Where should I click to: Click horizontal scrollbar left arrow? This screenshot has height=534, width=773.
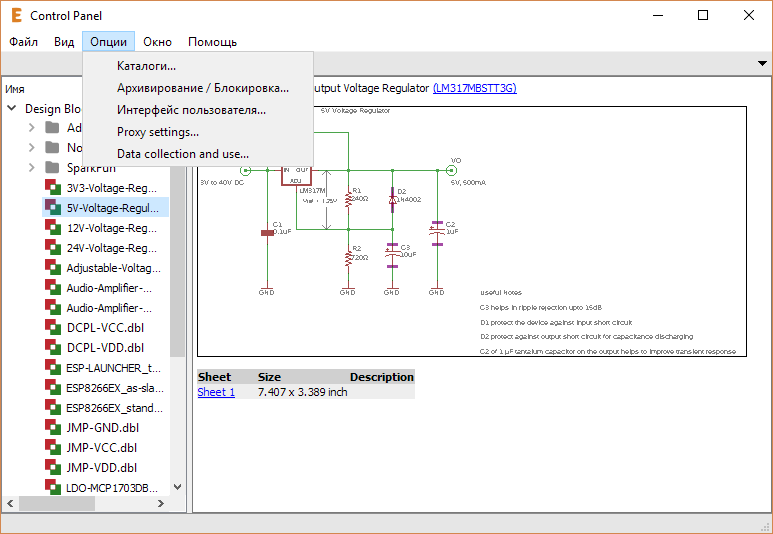pos(10,503)
